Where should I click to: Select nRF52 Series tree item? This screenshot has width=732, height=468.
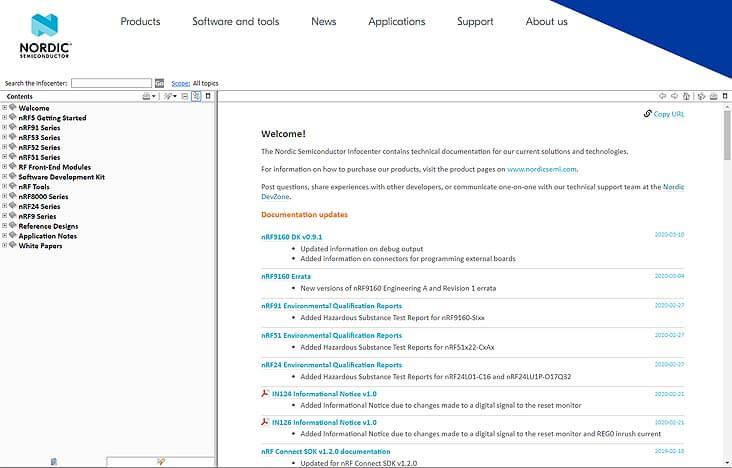click(39, 147)
